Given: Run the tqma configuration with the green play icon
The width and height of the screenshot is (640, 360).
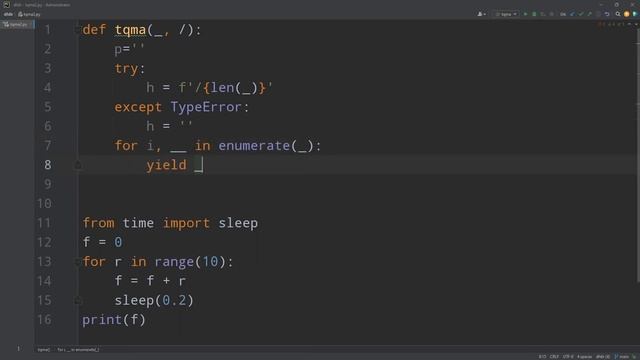Looking at the screenshot, I should tap(525, 14).
